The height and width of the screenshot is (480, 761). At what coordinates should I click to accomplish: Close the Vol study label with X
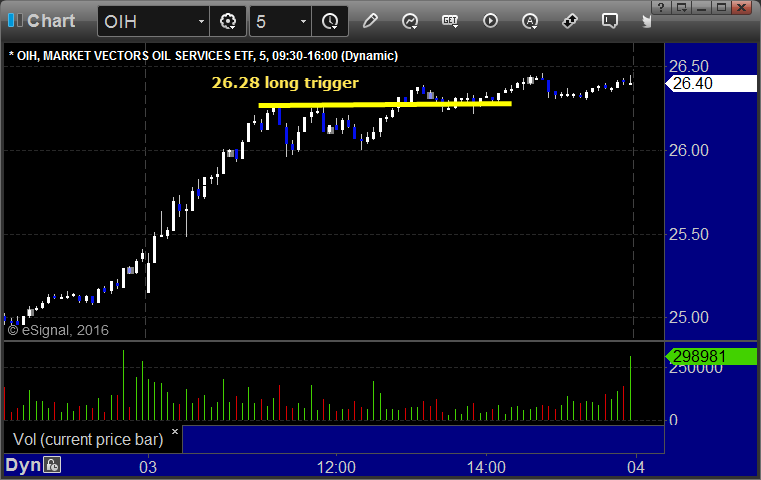[x=175, y=431]
